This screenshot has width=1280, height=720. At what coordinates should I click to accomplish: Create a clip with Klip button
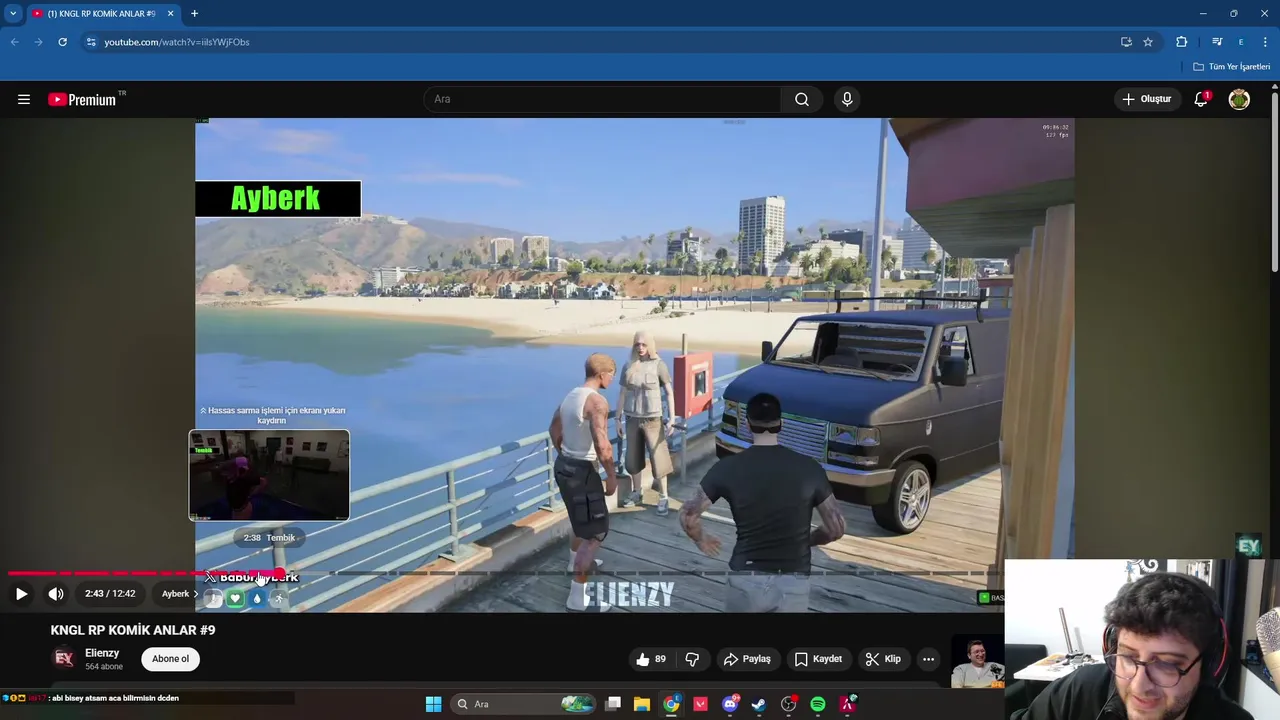[x=883, y=659]
